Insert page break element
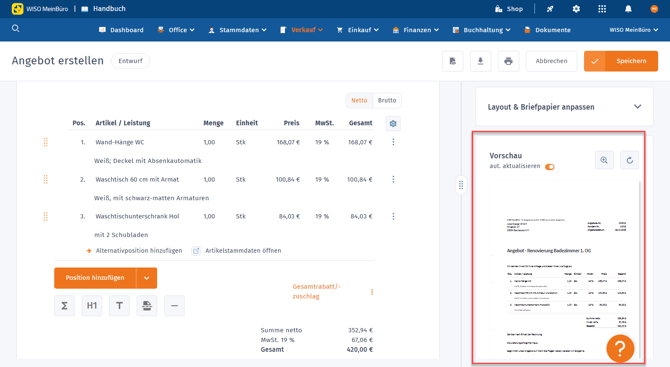The image size is (670, 367). (147, 305)
